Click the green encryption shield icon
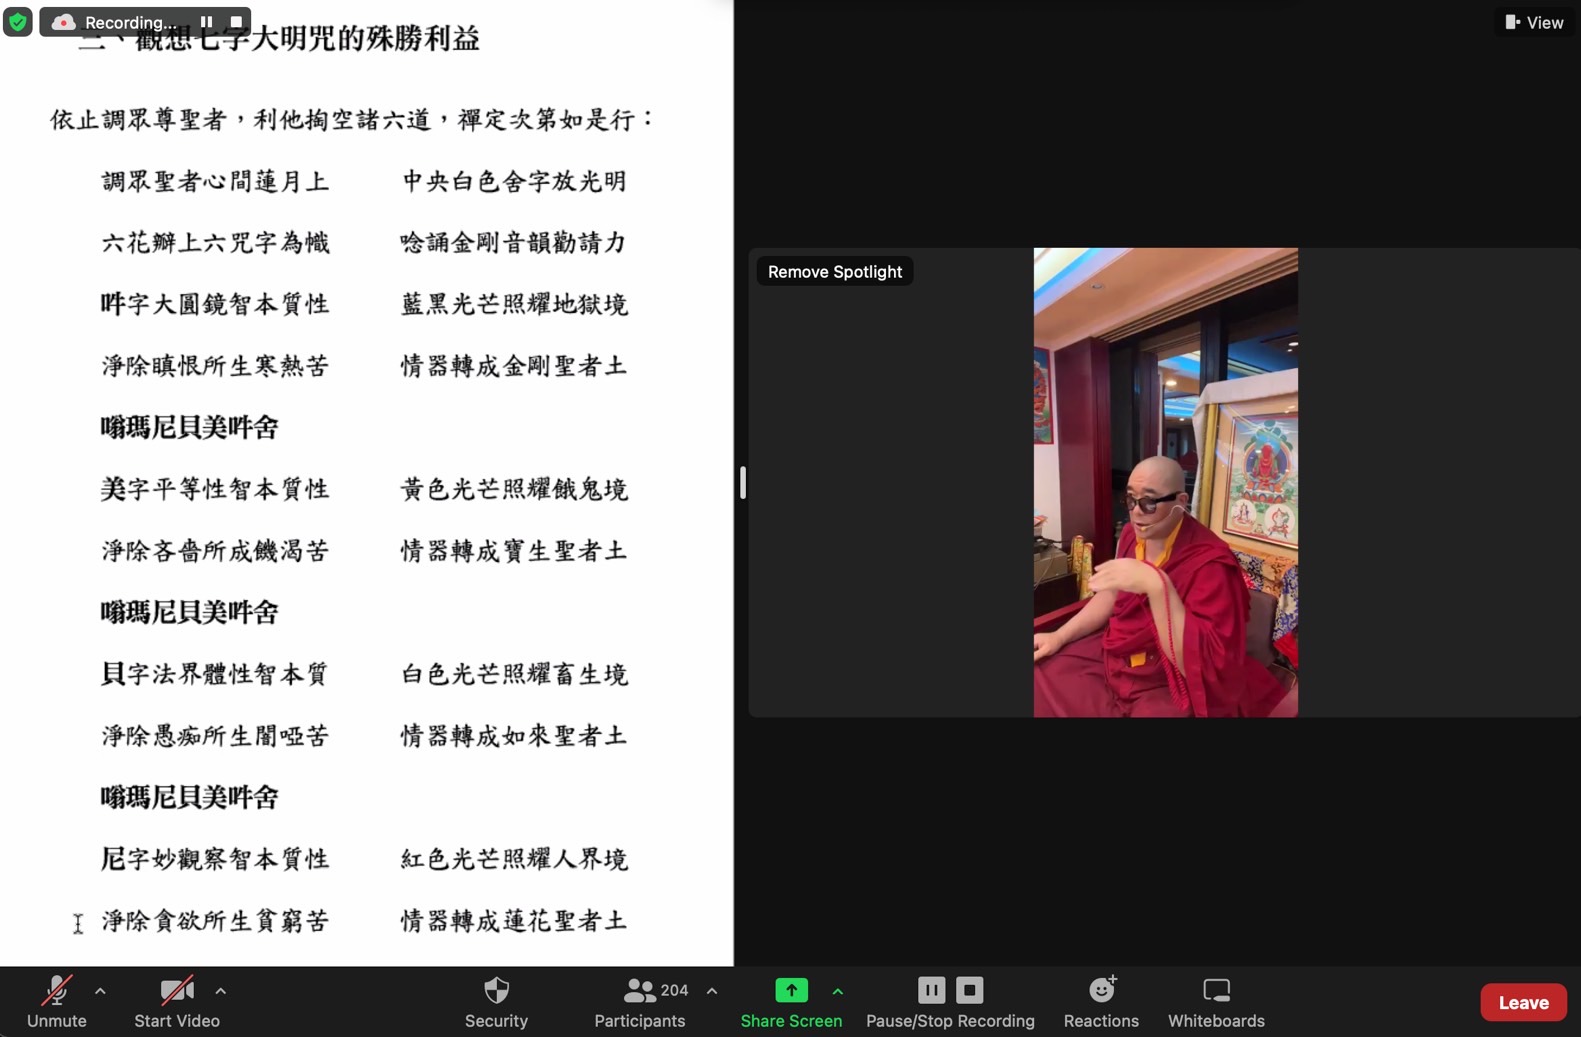 (18, 21)
